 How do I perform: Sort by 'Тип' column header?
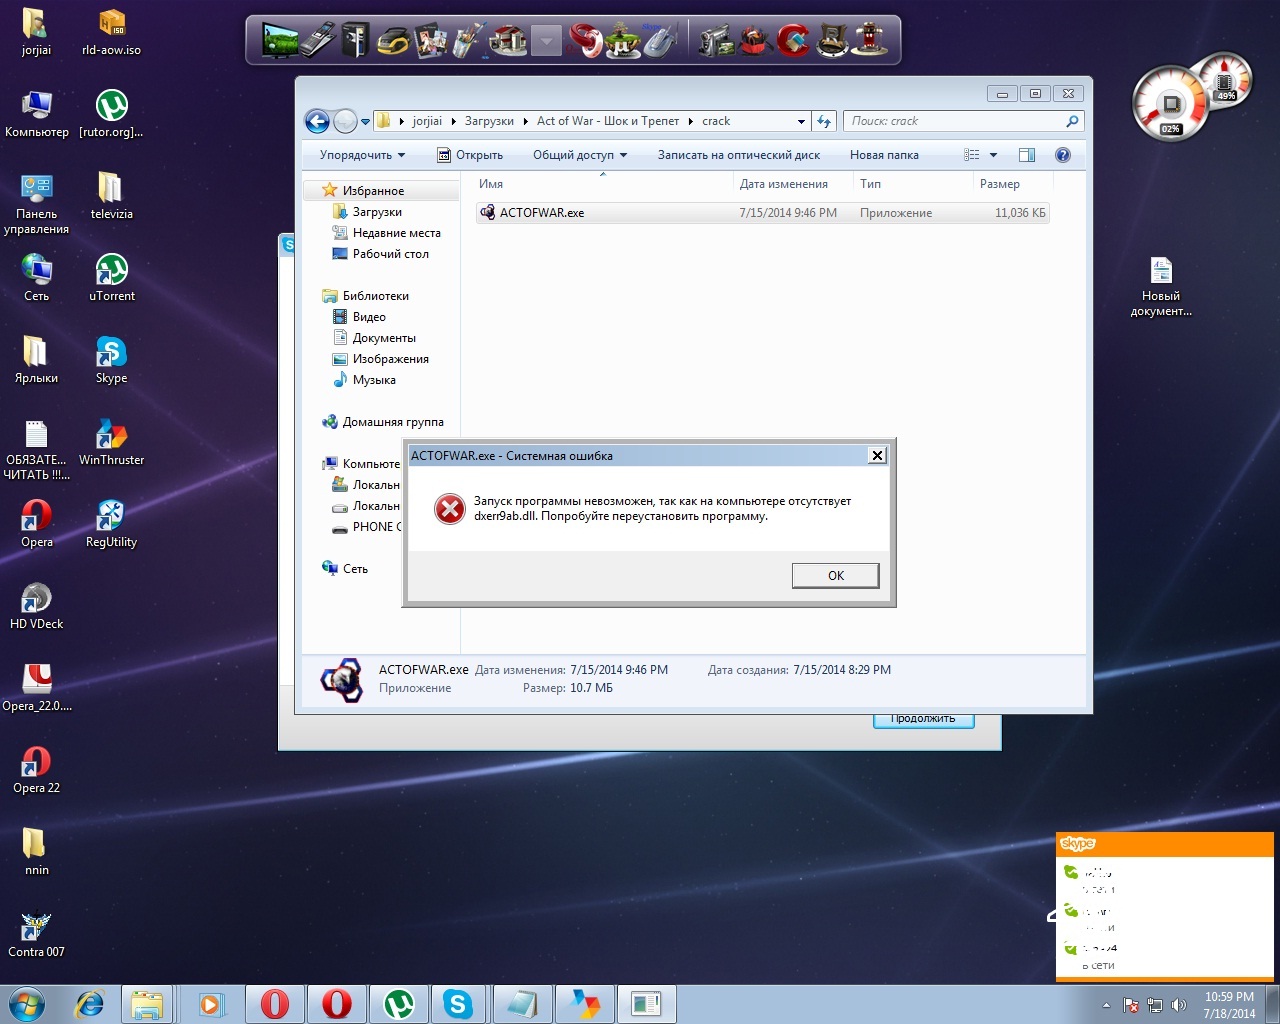pyautogui.click(x=913, y=184)
